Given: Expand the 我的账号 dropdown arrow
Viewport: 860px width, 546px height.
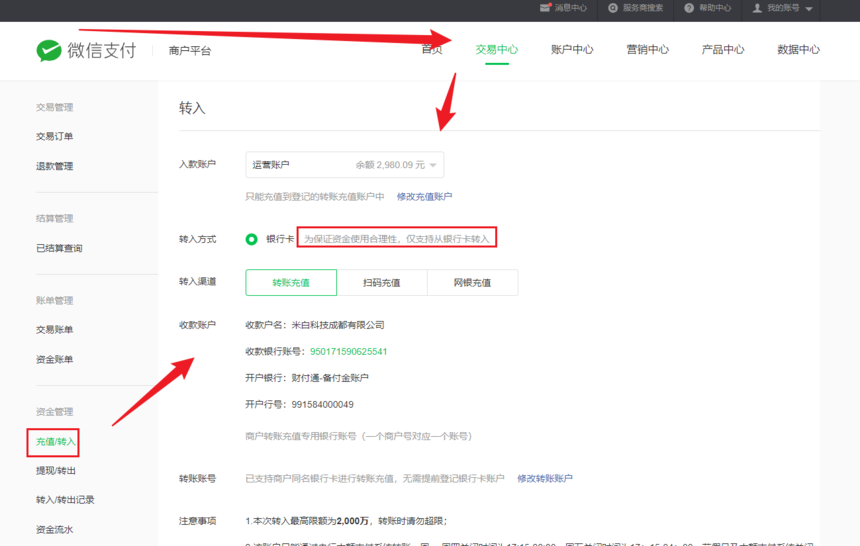Looking at the screenshot, I should tap(809, 8).
